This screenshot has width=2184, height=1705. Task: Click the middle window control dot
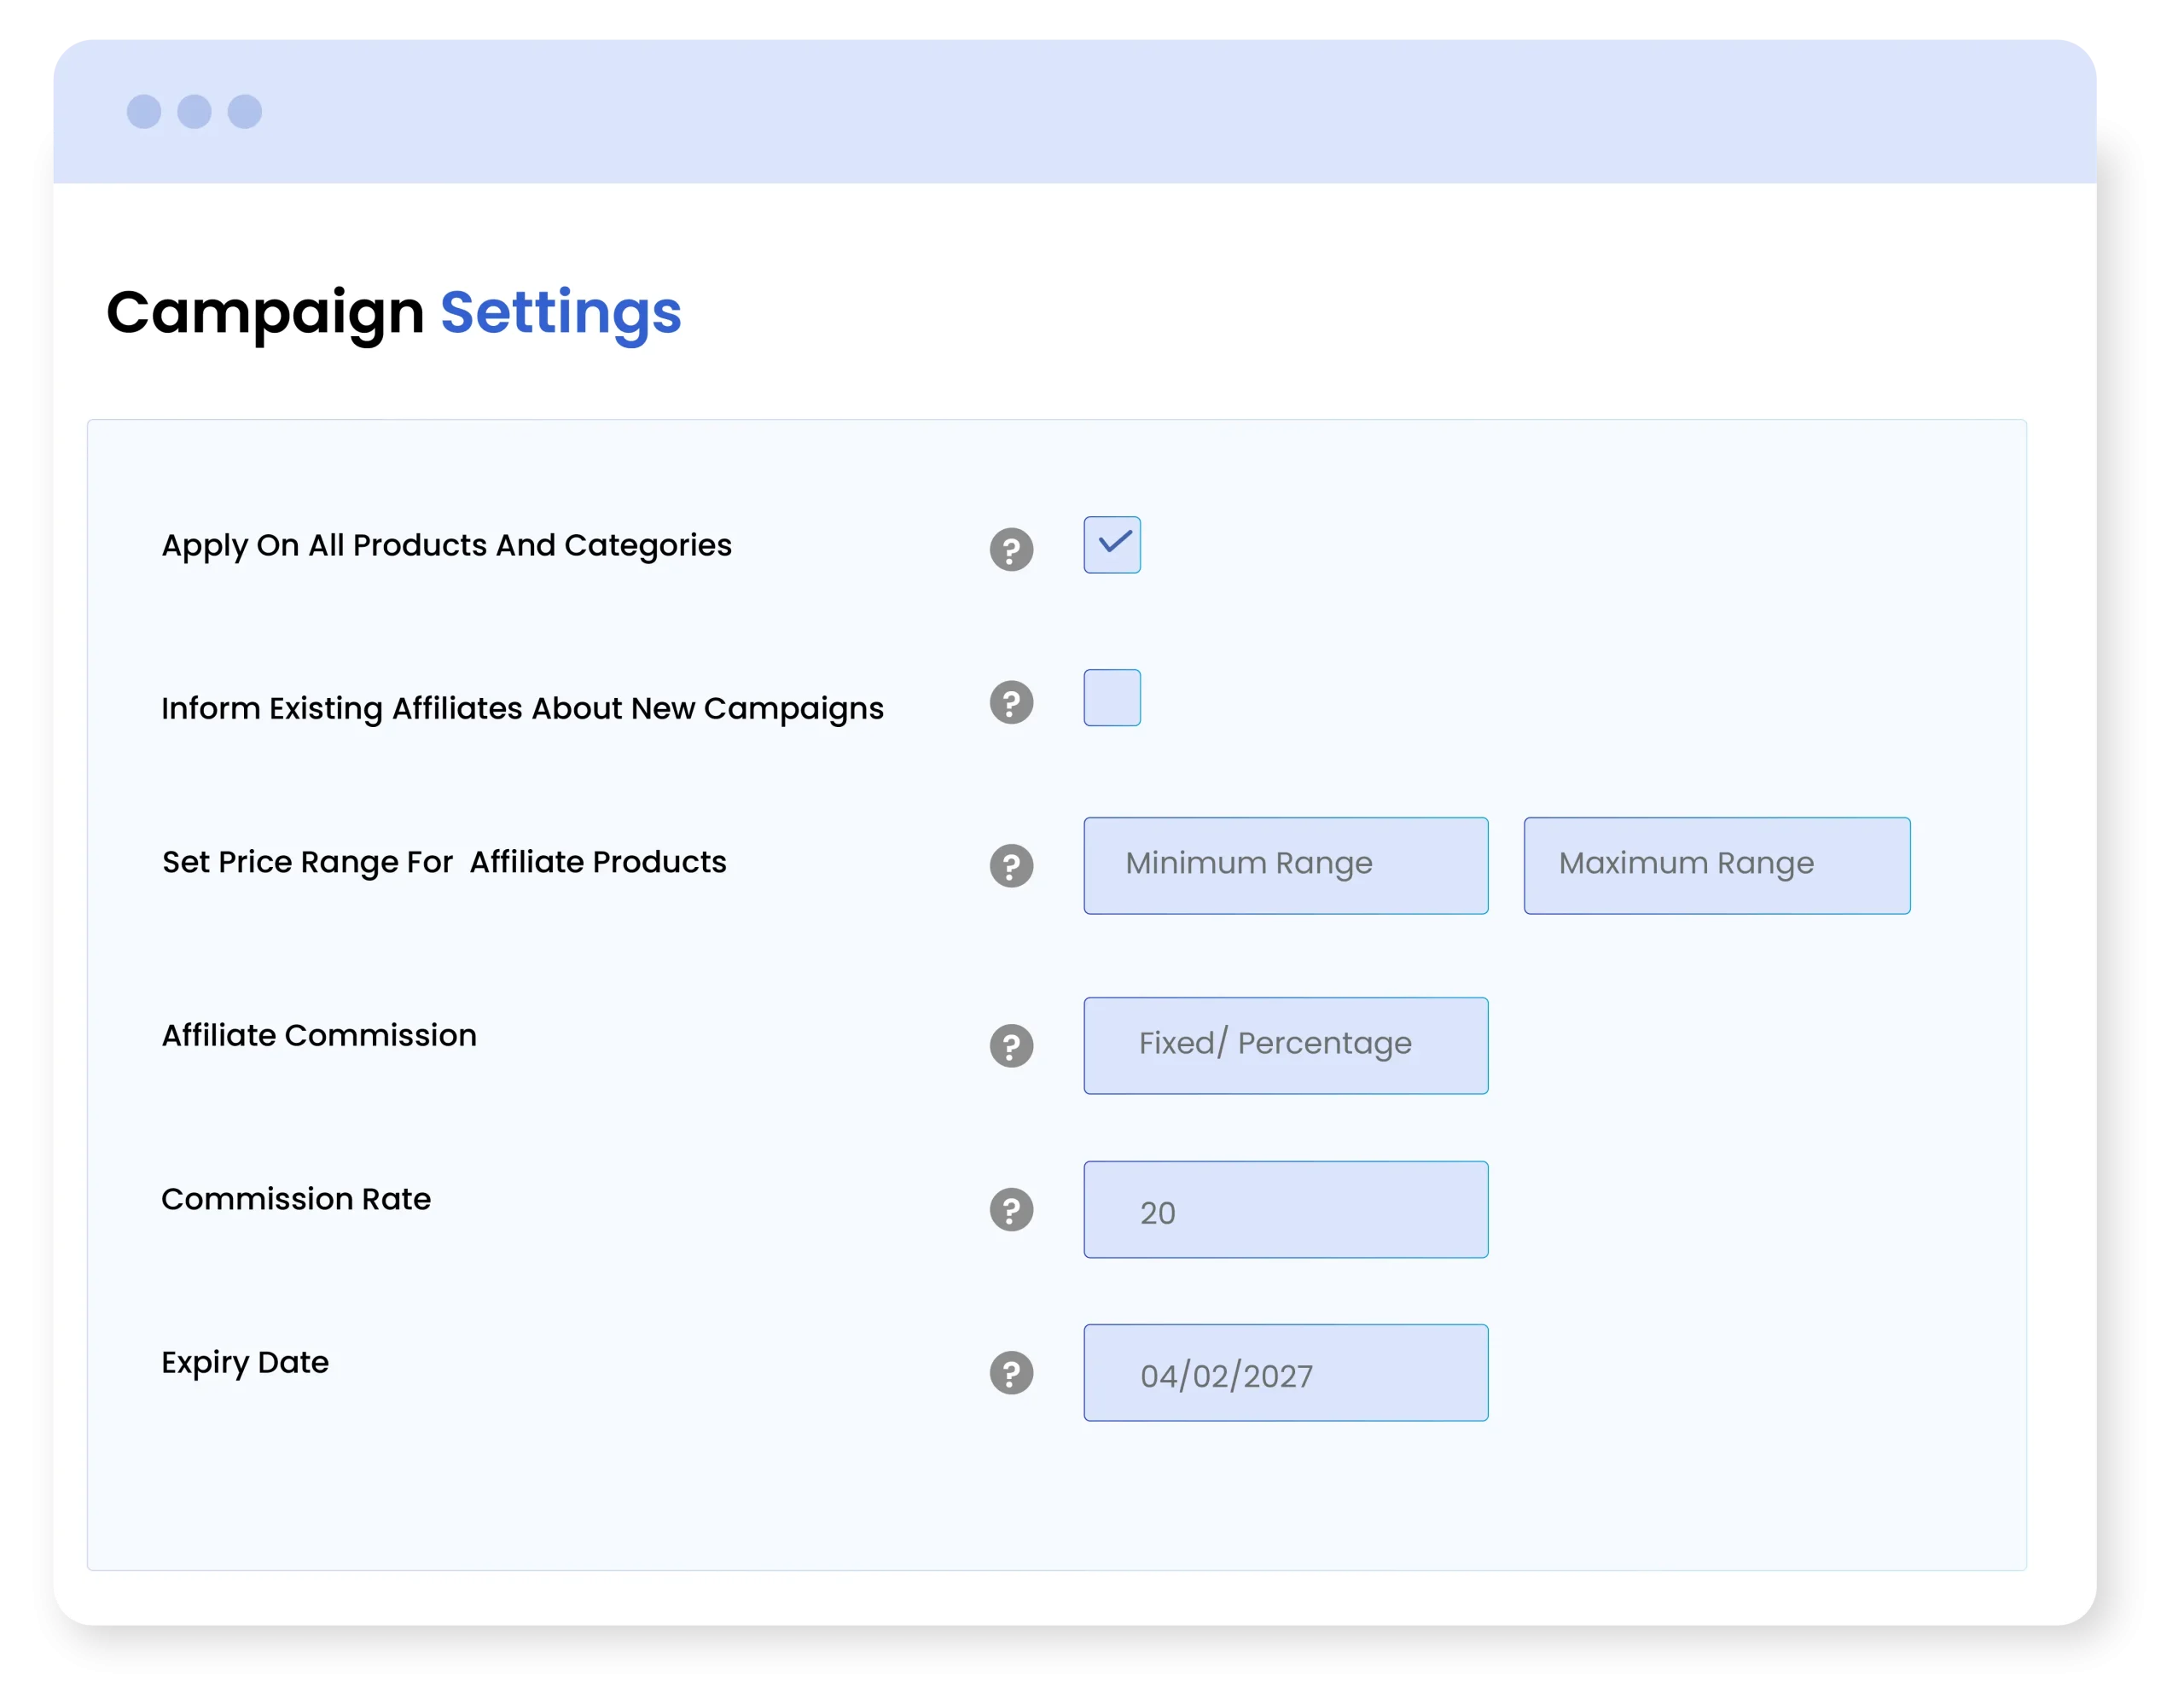[194, 111]
